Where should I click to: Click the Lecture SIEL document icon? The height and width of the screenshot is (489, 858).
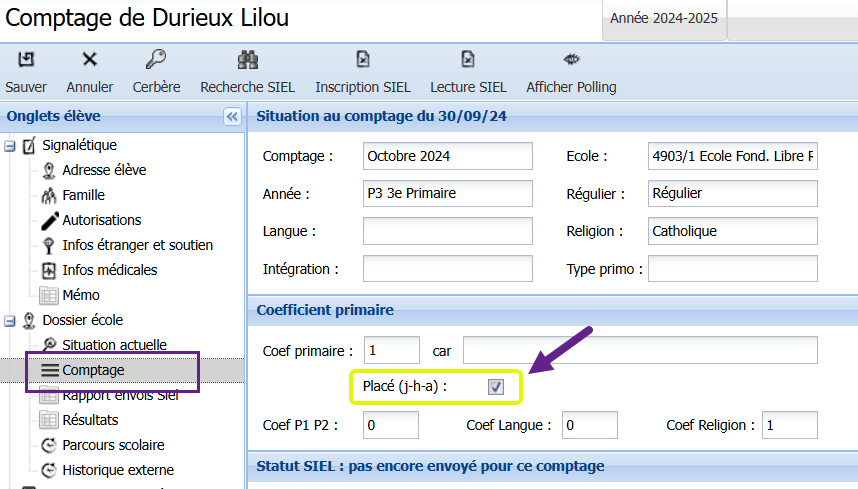[x=468, y=60]
